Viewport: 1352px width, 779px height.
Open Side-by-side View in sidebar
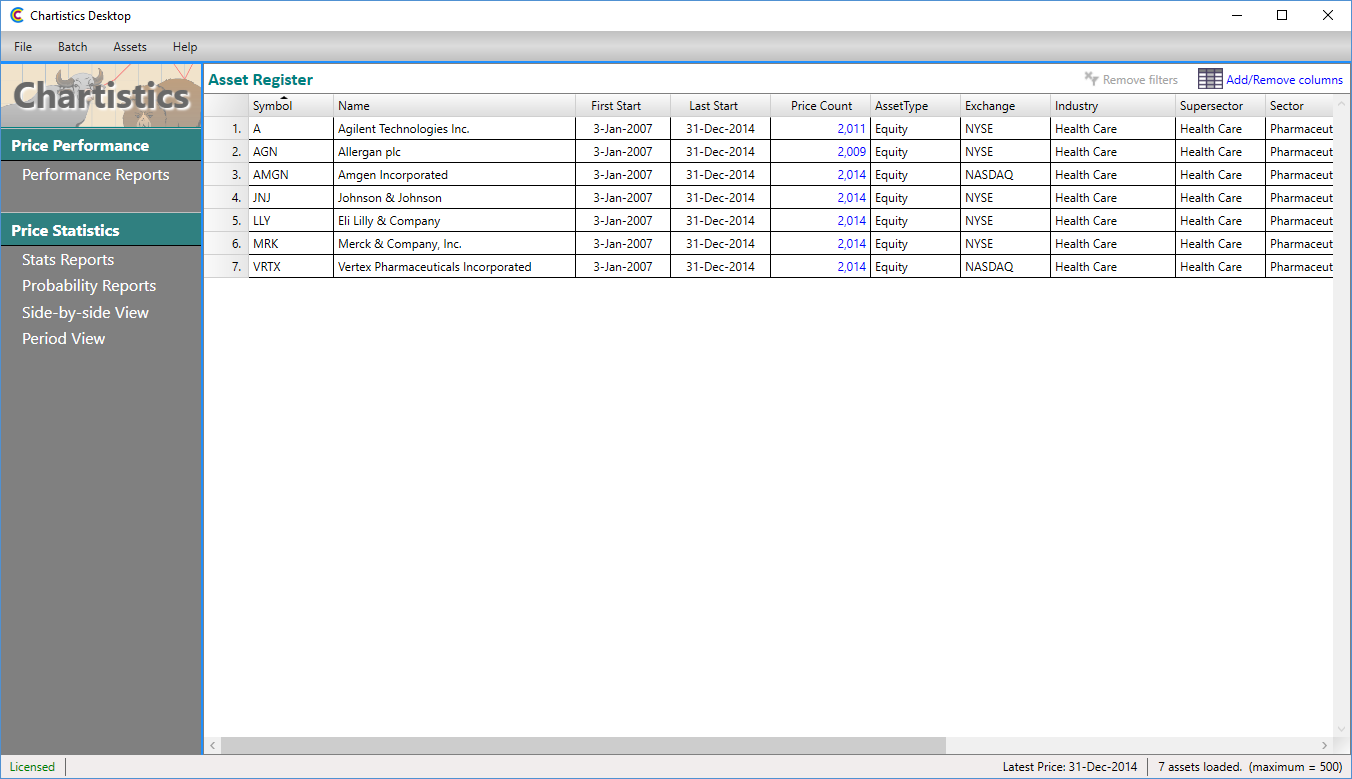click(85, 313)
